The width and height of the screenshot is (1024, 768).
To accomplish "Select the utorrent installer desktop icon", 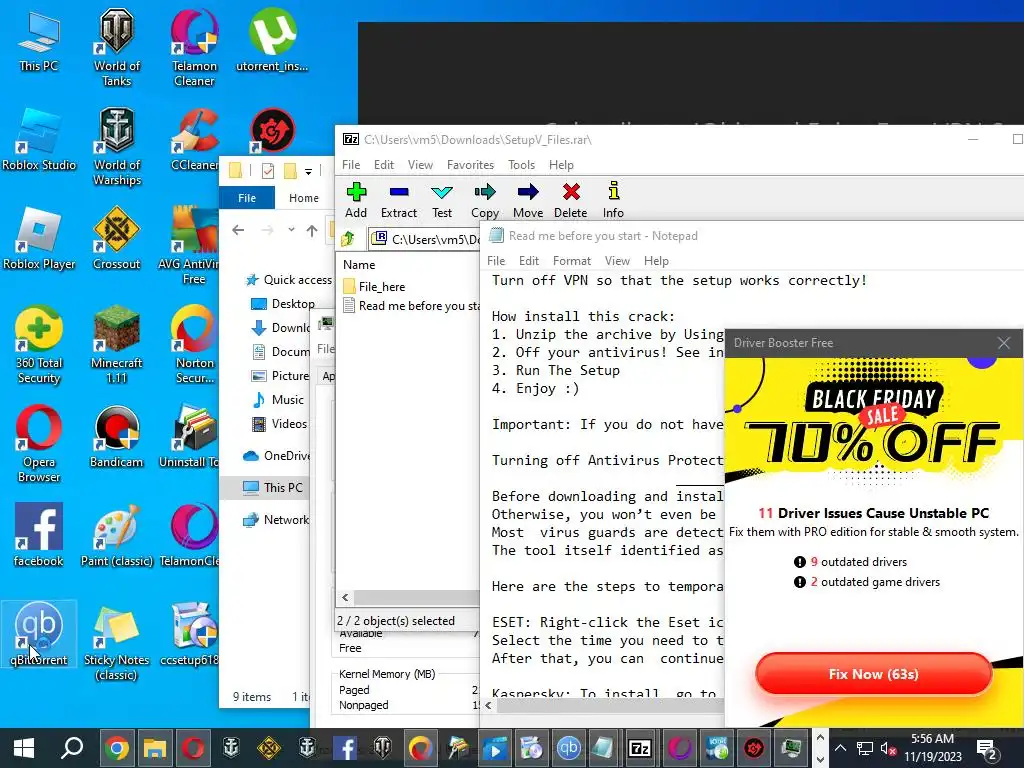I will [x=272, y=40].
